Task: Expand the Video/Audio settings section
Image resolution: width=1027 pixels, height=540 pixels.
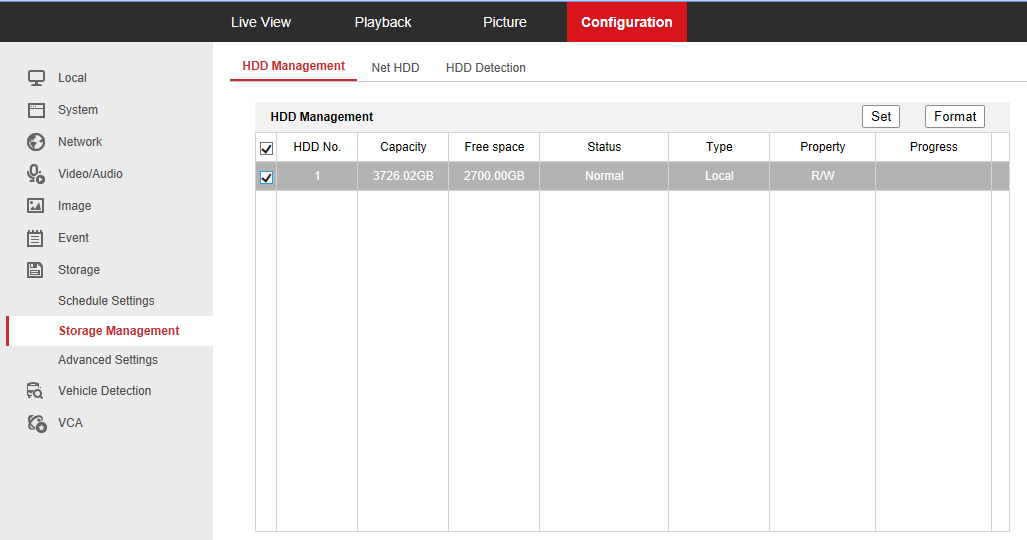Action: pyautogui.click(x=90, y=174)
